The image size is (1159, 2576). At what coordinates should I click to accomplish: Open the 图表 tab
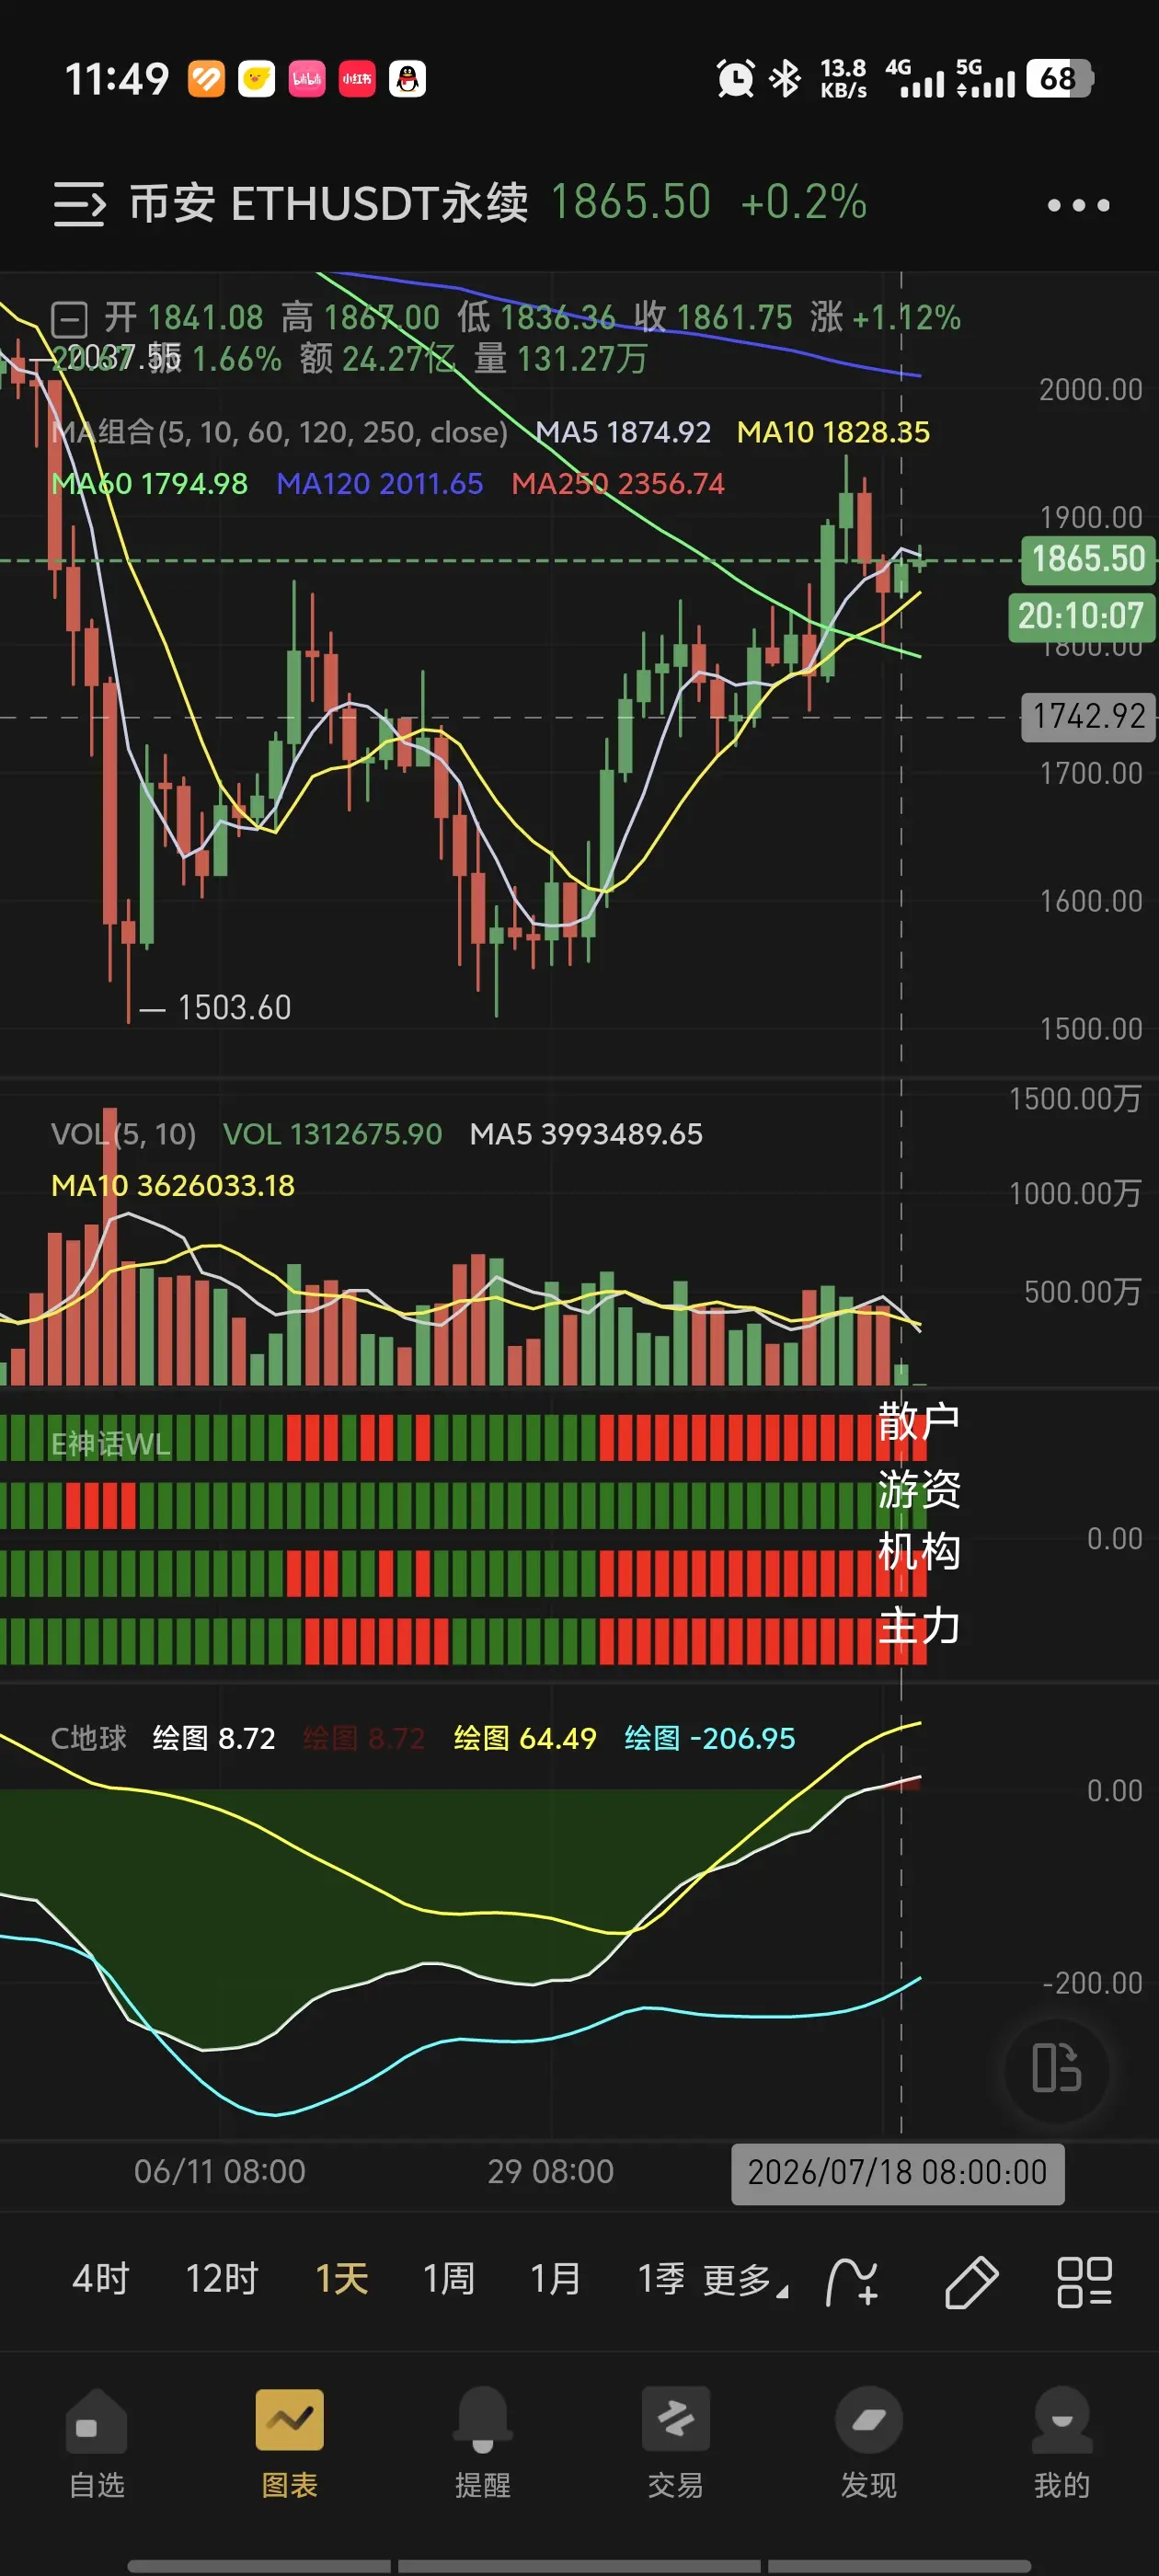[290, 2445]
